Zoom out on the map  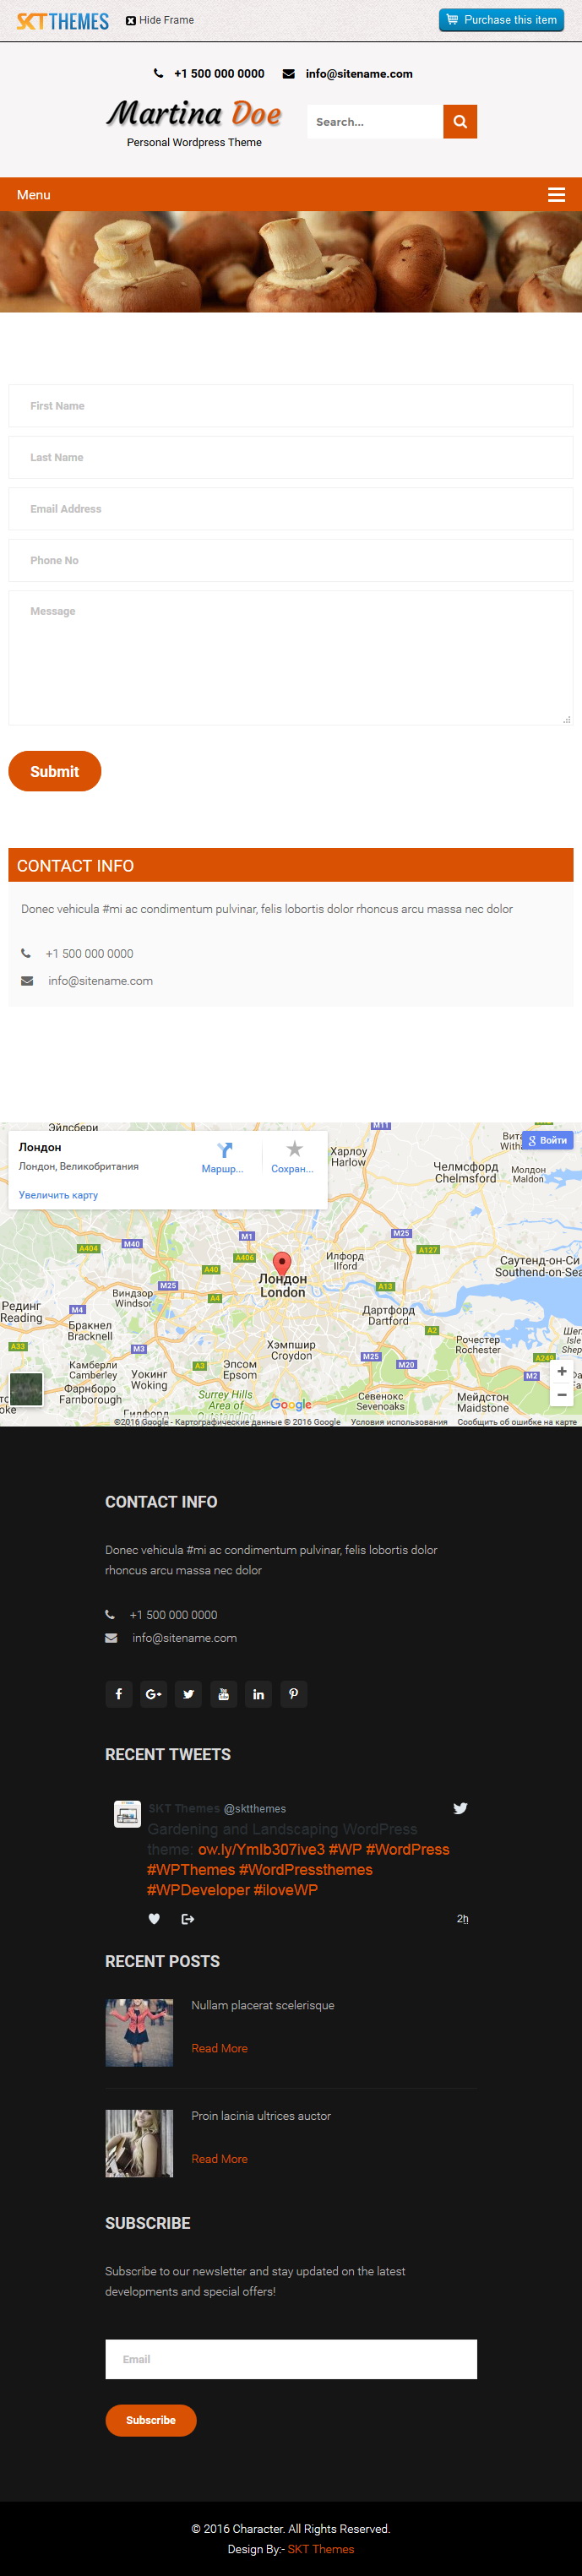click(x=562, y=1394)
